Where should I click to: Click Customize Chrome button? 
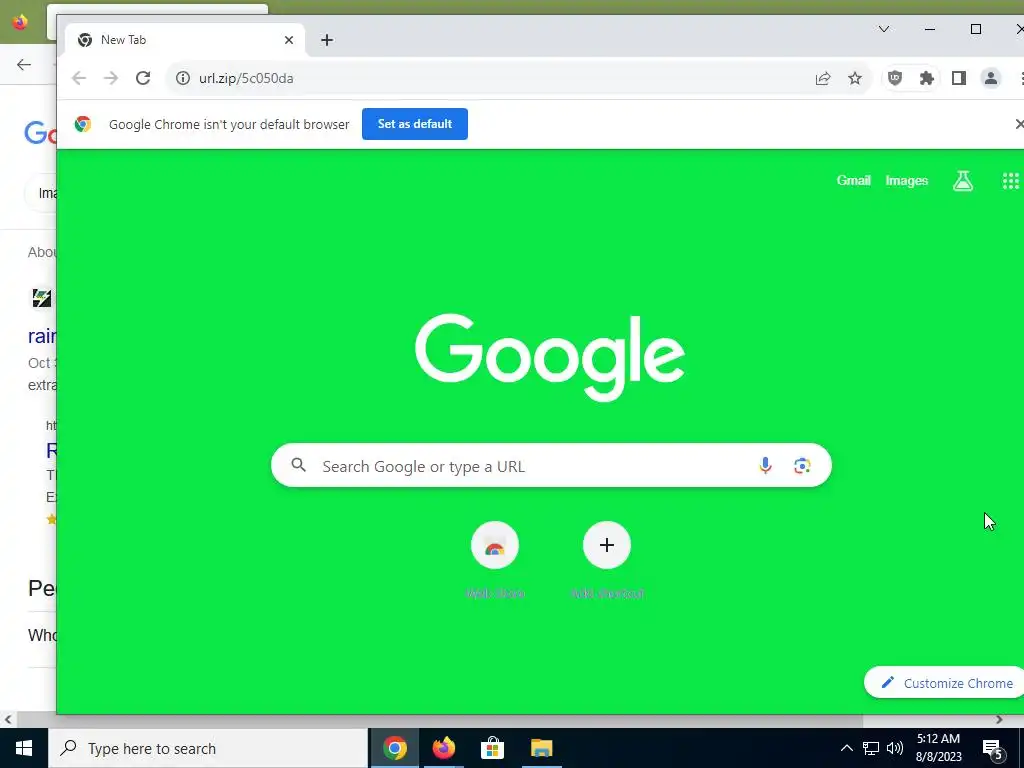click(x=946, y=683)
